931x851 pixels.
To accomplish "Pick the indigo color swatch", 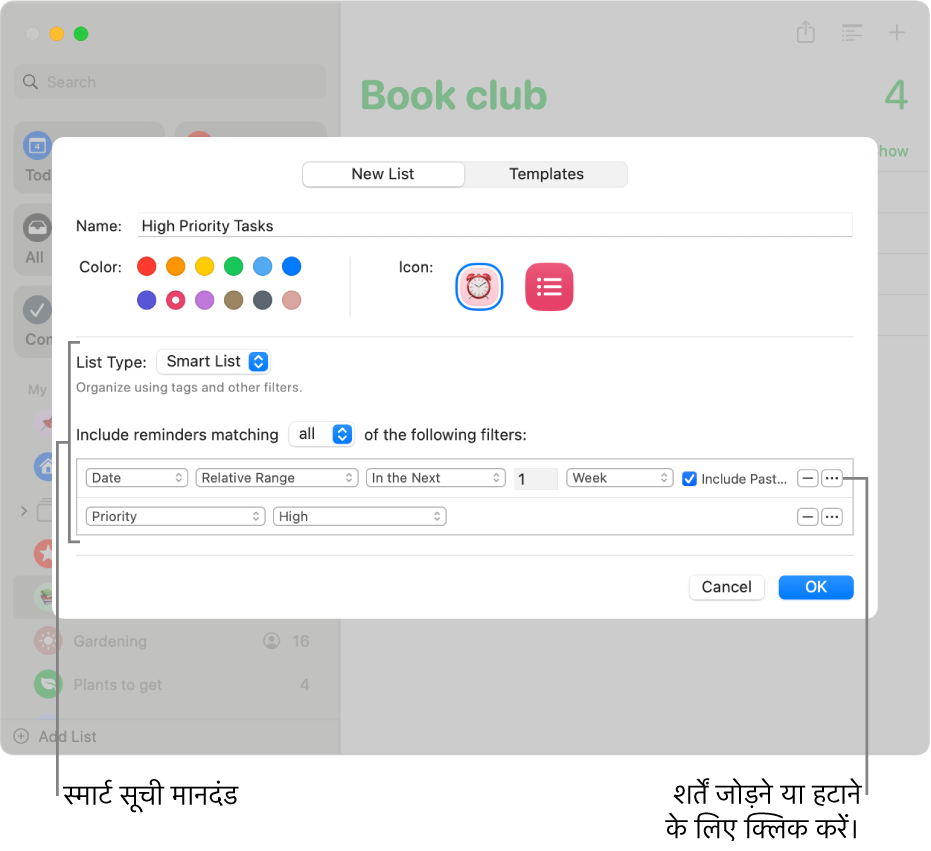I will tap(147, 300).
